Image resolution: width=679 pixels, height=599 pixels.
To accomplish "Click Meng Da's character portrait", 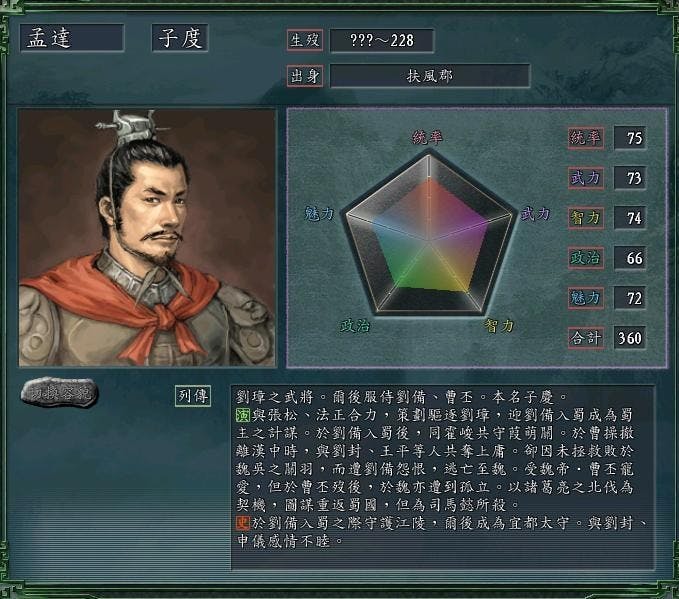I will tap(147, 238).
